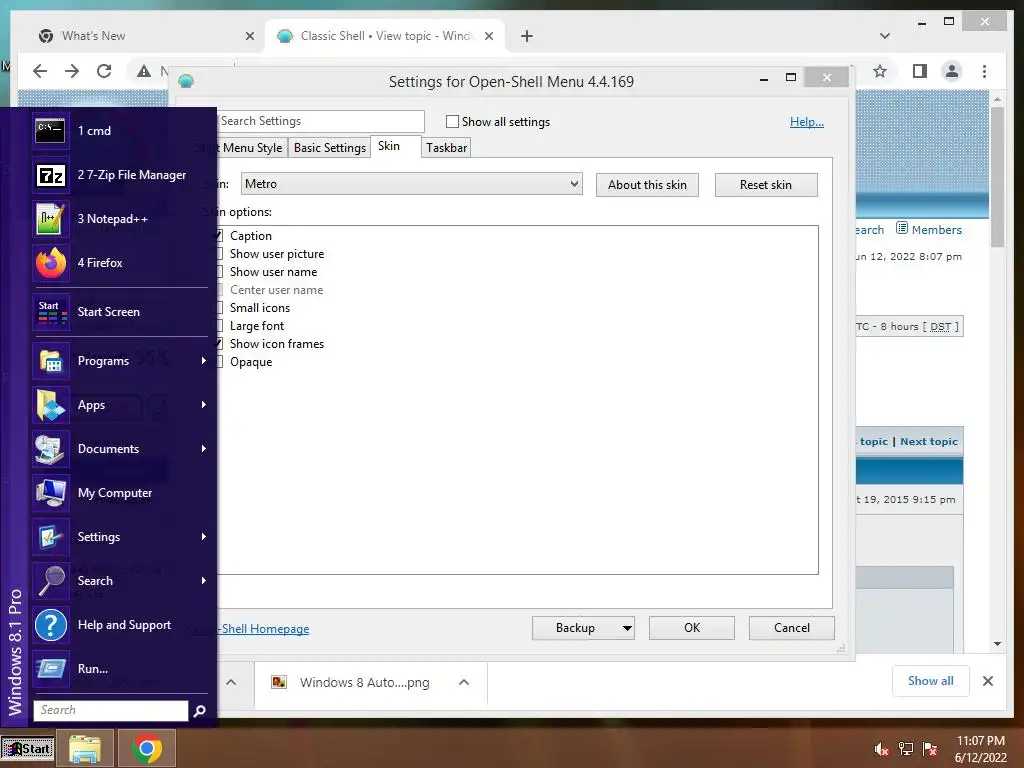Launch 7-Zip File Manager icon
The height and width of the screenshot is (768, 1024).
50,175
